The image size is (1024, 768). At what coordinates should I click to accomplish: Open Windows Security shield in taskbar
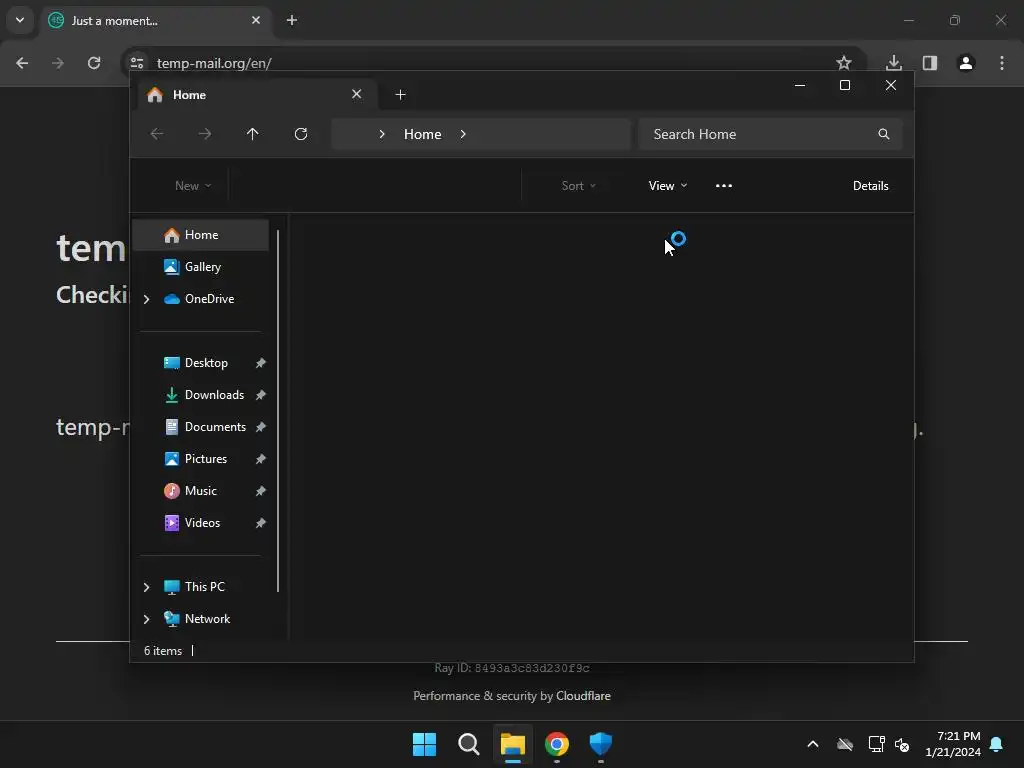[x=601, y=744]
